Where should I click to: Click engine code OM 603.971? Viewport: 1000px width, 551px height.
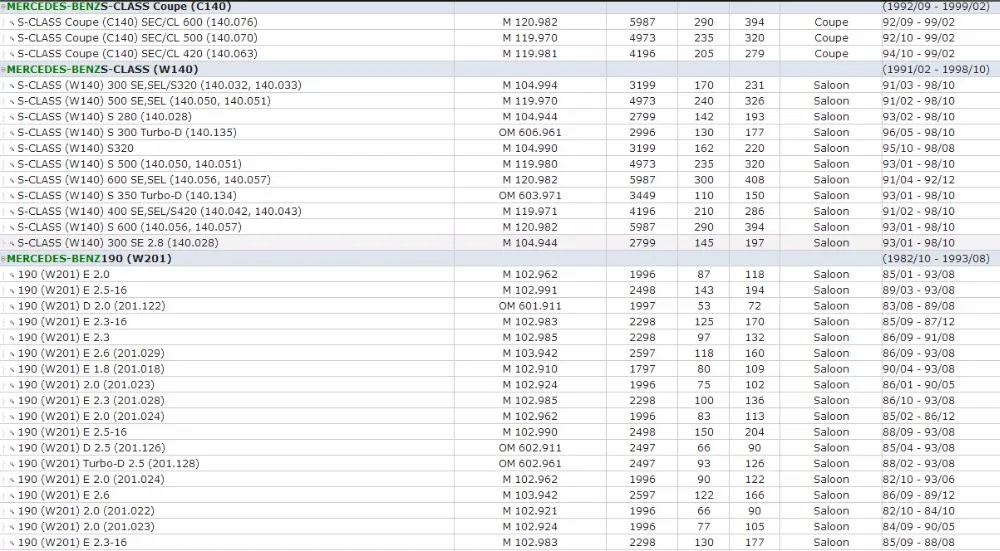(x=530, y=196)
